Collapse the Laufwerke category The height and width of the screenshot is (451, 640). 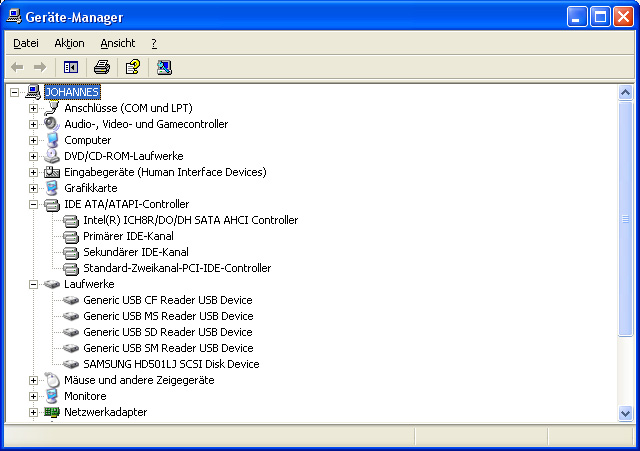click(33, 284)
